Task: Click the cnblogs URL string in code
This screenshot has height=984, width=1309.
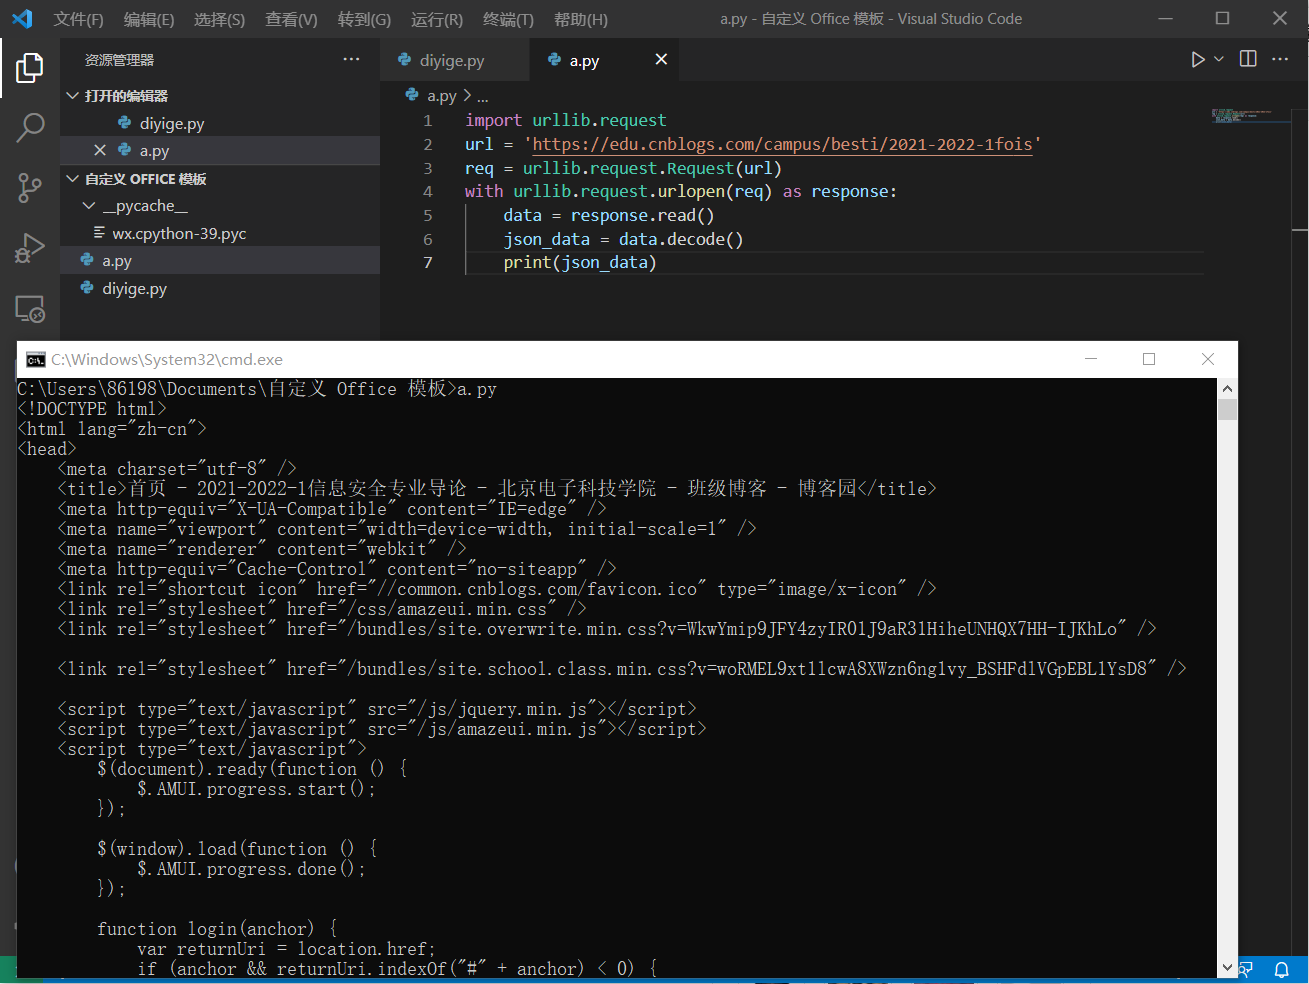Action: coord(782,144)
